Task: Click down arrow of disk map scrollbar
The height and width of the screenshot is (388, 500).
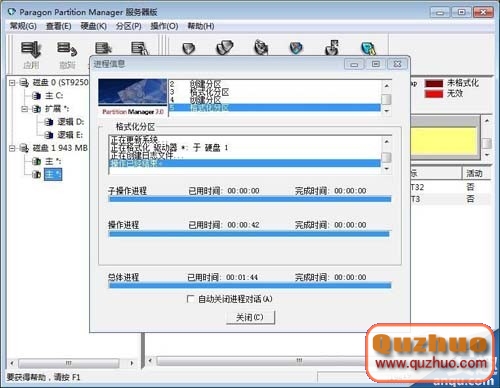Action: (x=487, y=155)
